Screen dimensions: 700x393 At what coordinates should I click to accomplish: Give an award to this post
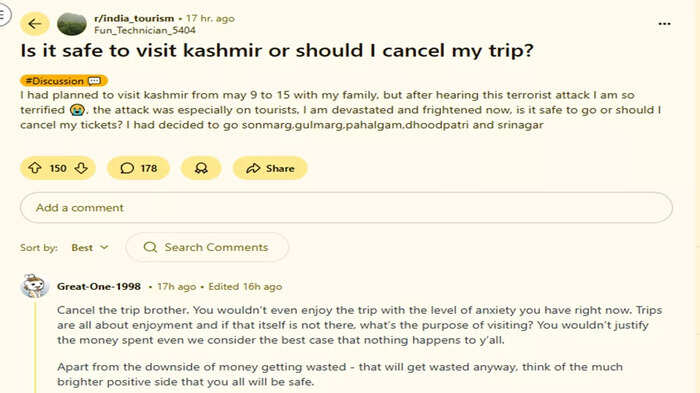(201, 168)
